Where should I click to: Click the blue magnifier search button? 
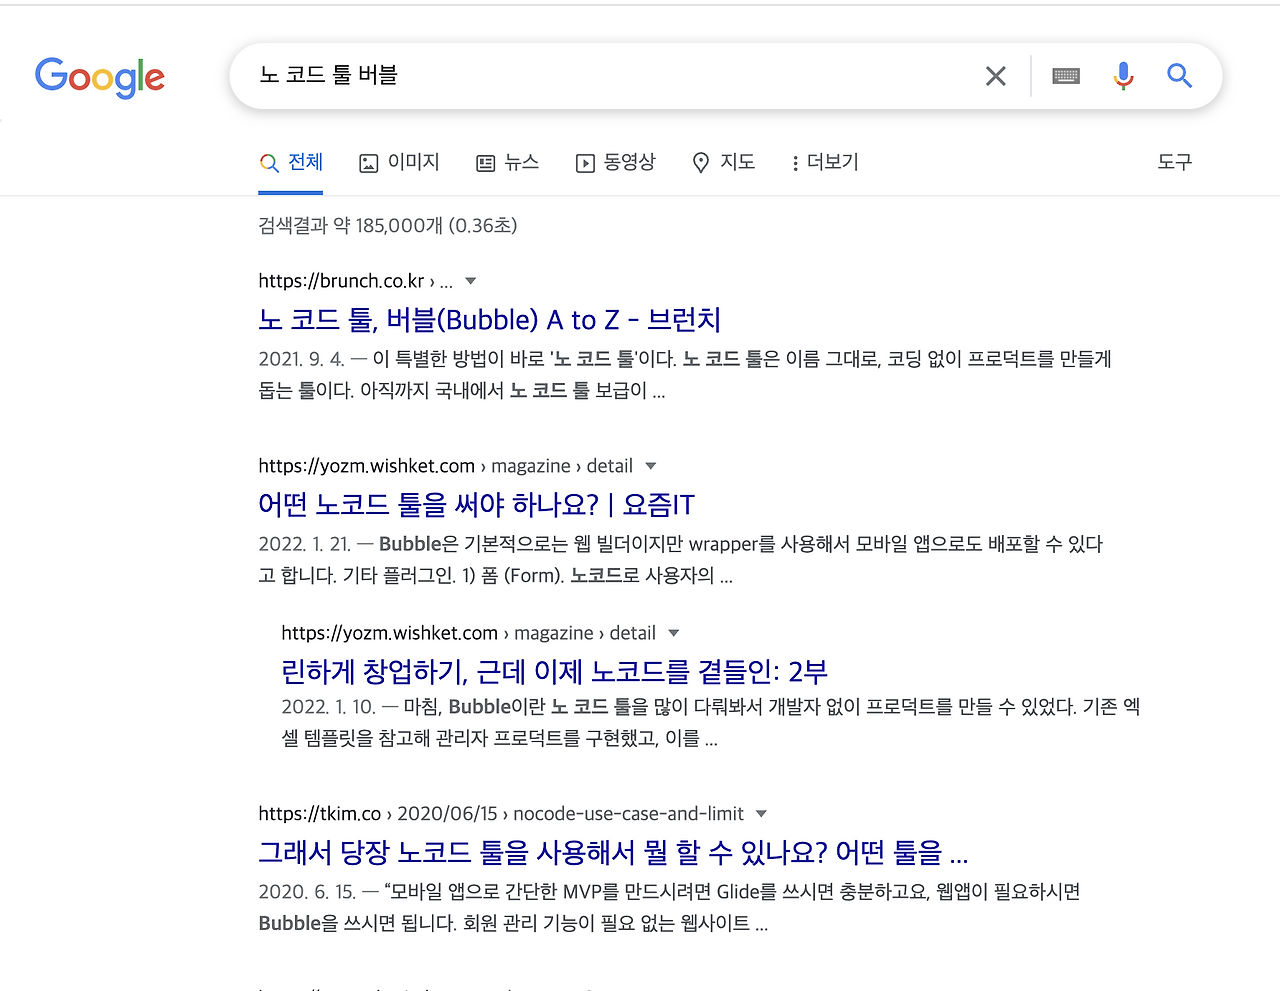[x=1179, y=76]
